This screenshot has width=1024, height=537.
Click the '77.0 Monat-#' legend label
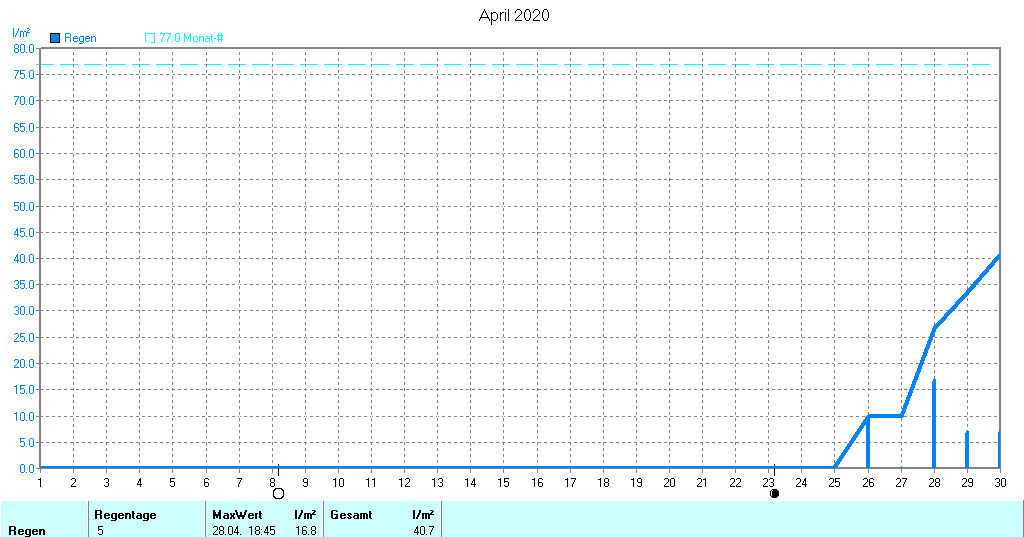point(191,38)
